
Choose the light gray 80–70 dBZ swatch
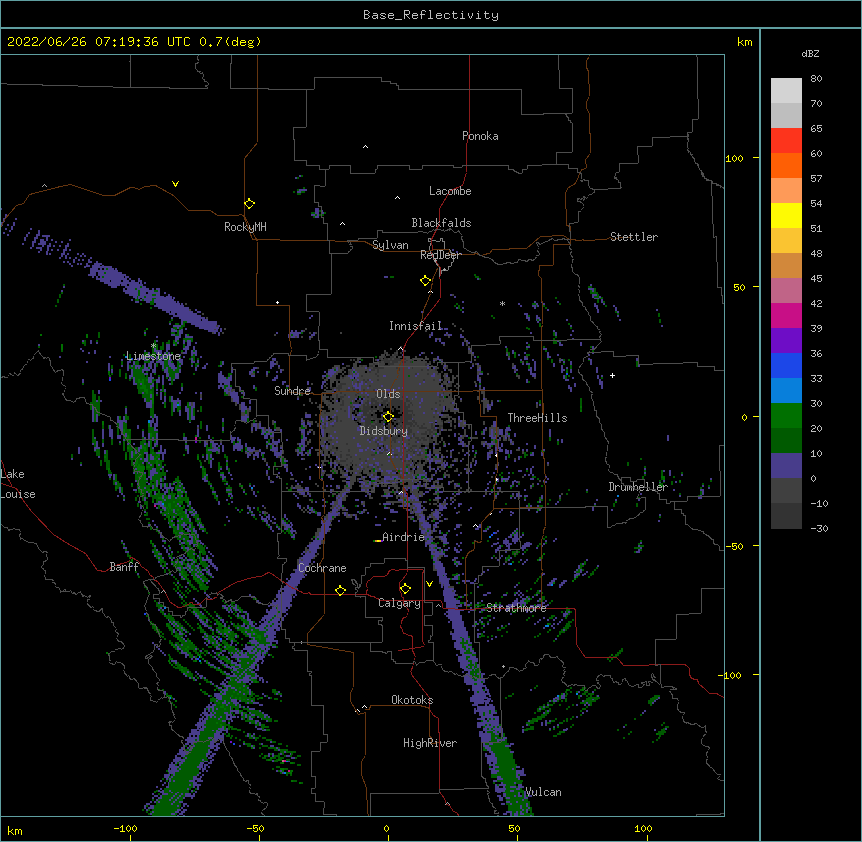(x=786, y=91)
